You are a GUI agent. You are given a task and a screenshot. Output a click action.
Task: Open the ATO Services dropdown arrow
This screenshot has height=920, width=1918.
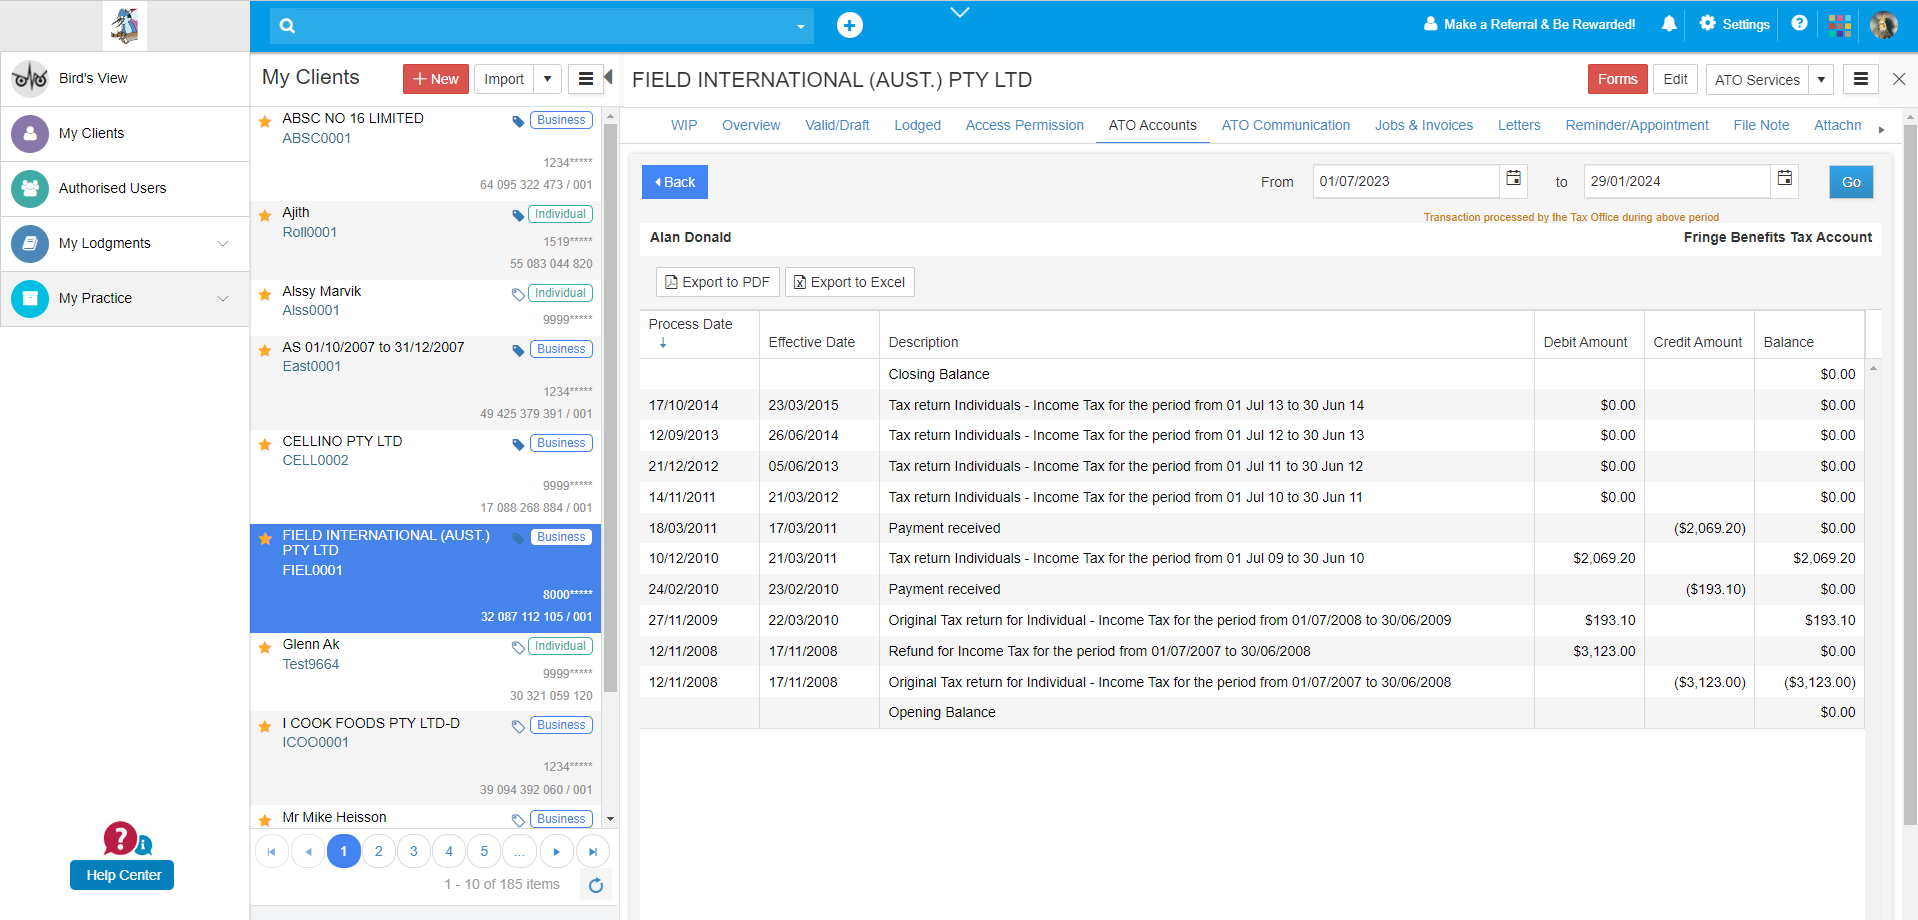[x=1821, y=80]
